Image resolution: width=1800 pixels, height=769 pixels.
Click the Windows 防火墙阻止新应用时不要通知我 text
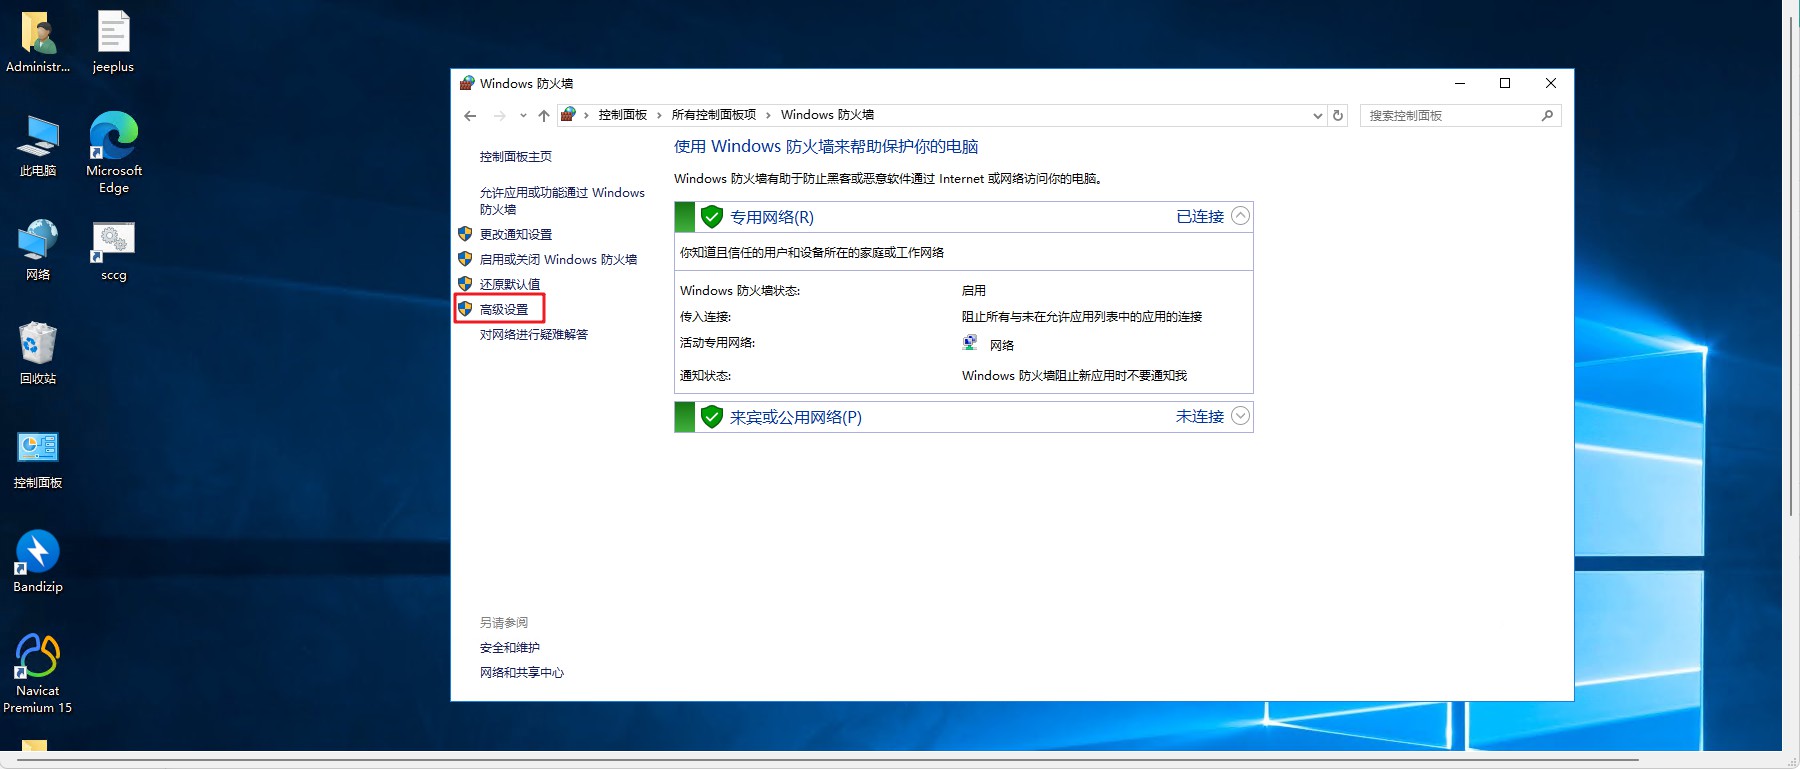1074,376
